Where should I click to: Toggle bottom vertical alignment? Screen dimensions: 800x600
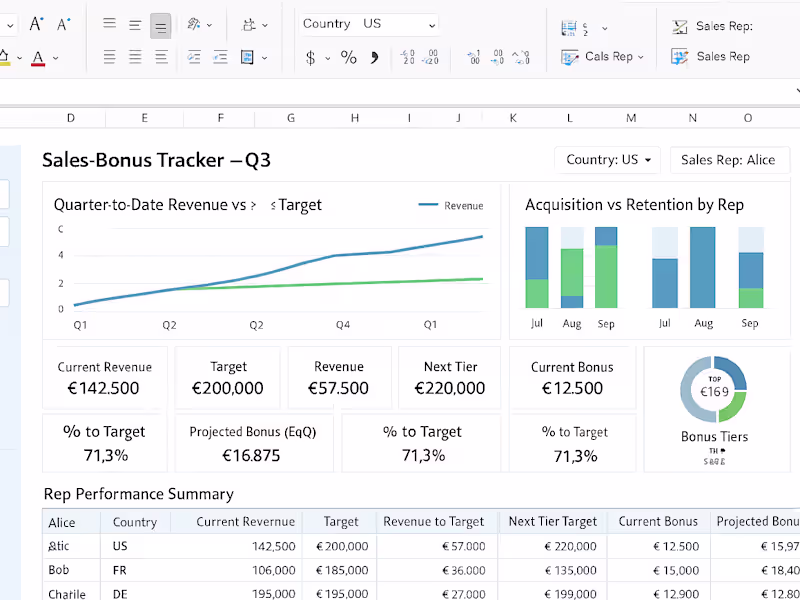pyautogui.click(x=161, y=25)
